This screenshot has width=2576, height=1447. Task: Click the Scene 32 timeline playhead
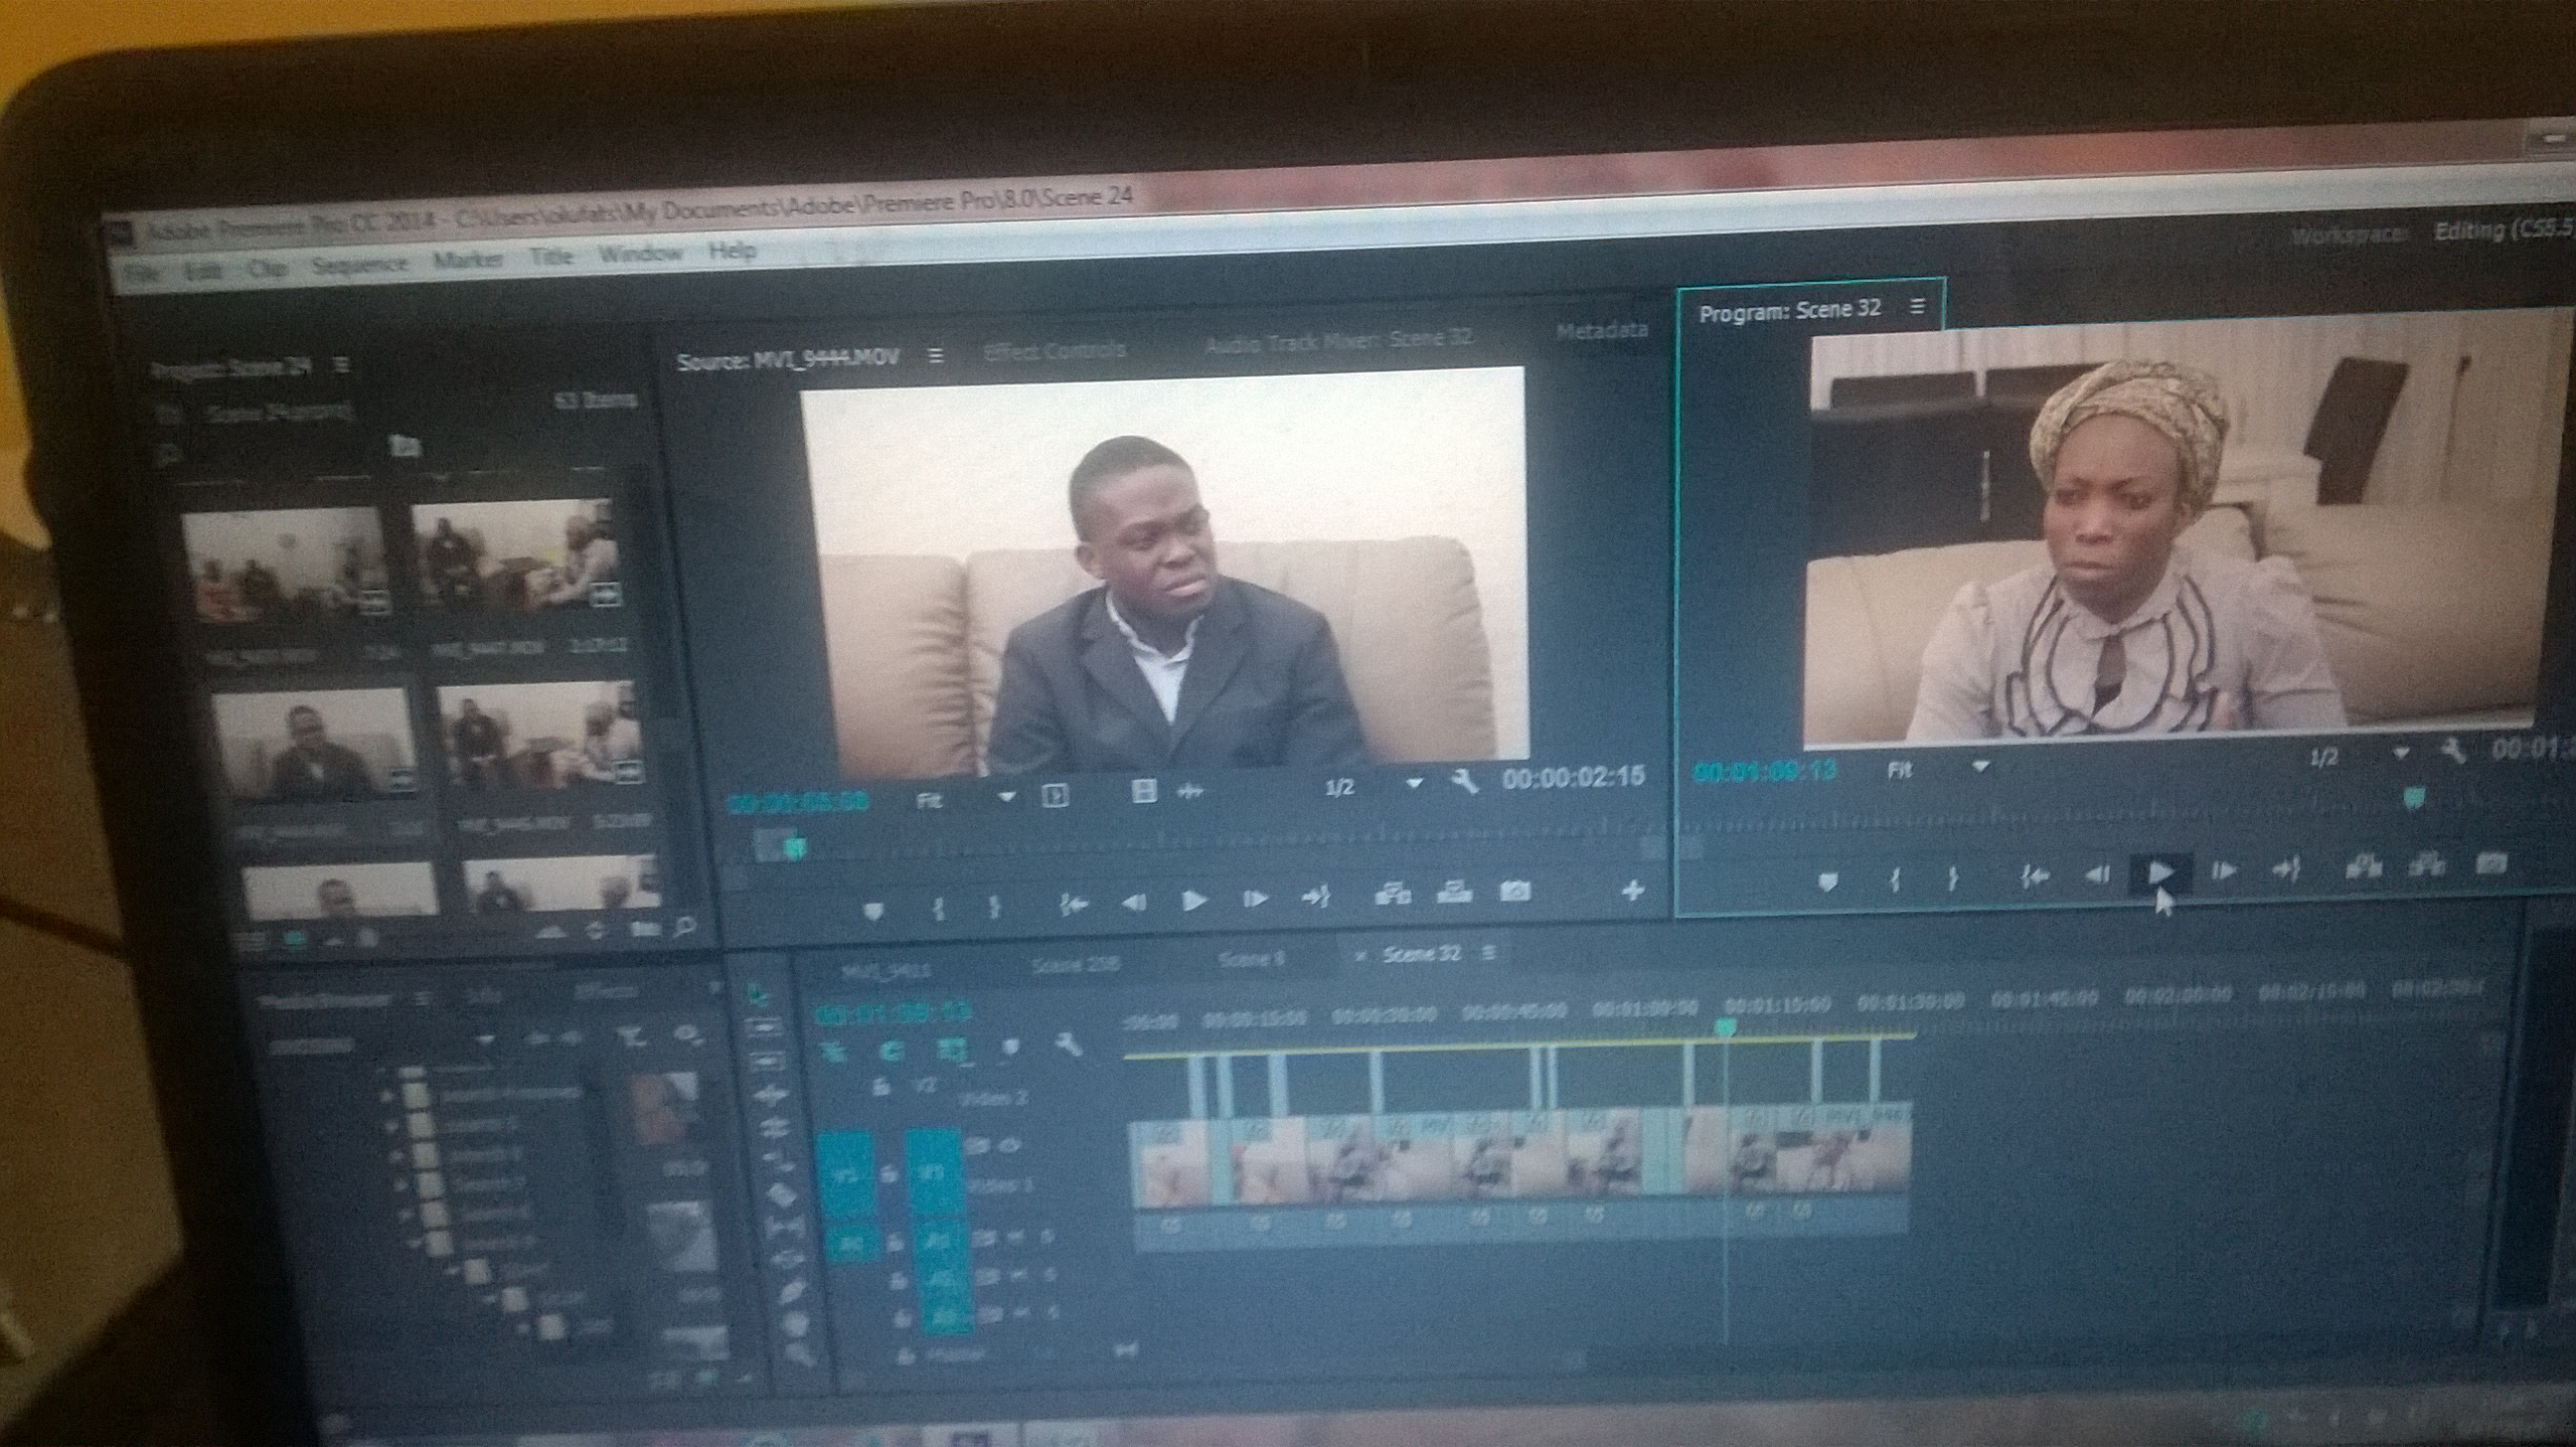pos(1725,1027)
